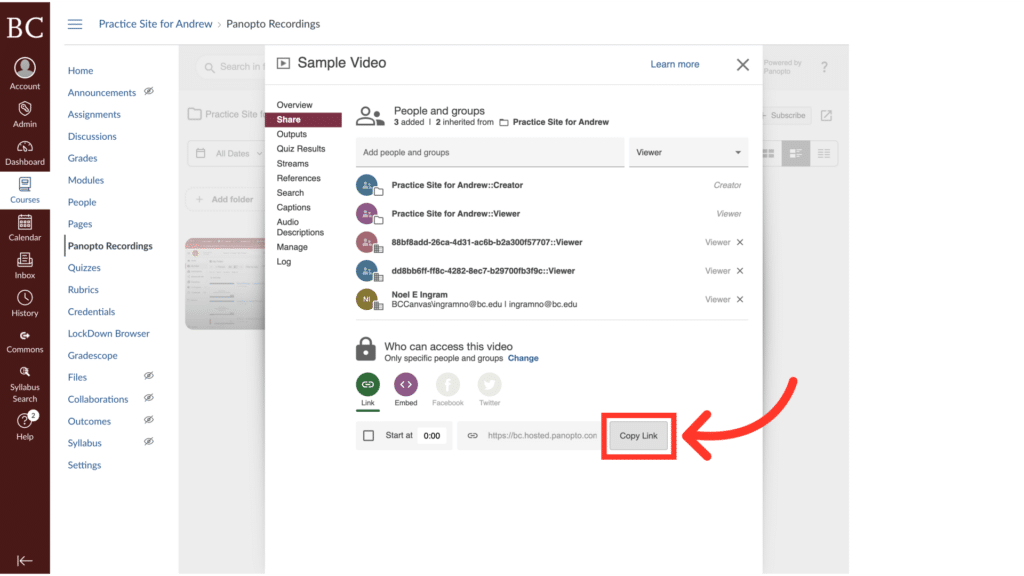Click the Start at time field
Viewport: 1024px width, 576px height.
point(432,436)
